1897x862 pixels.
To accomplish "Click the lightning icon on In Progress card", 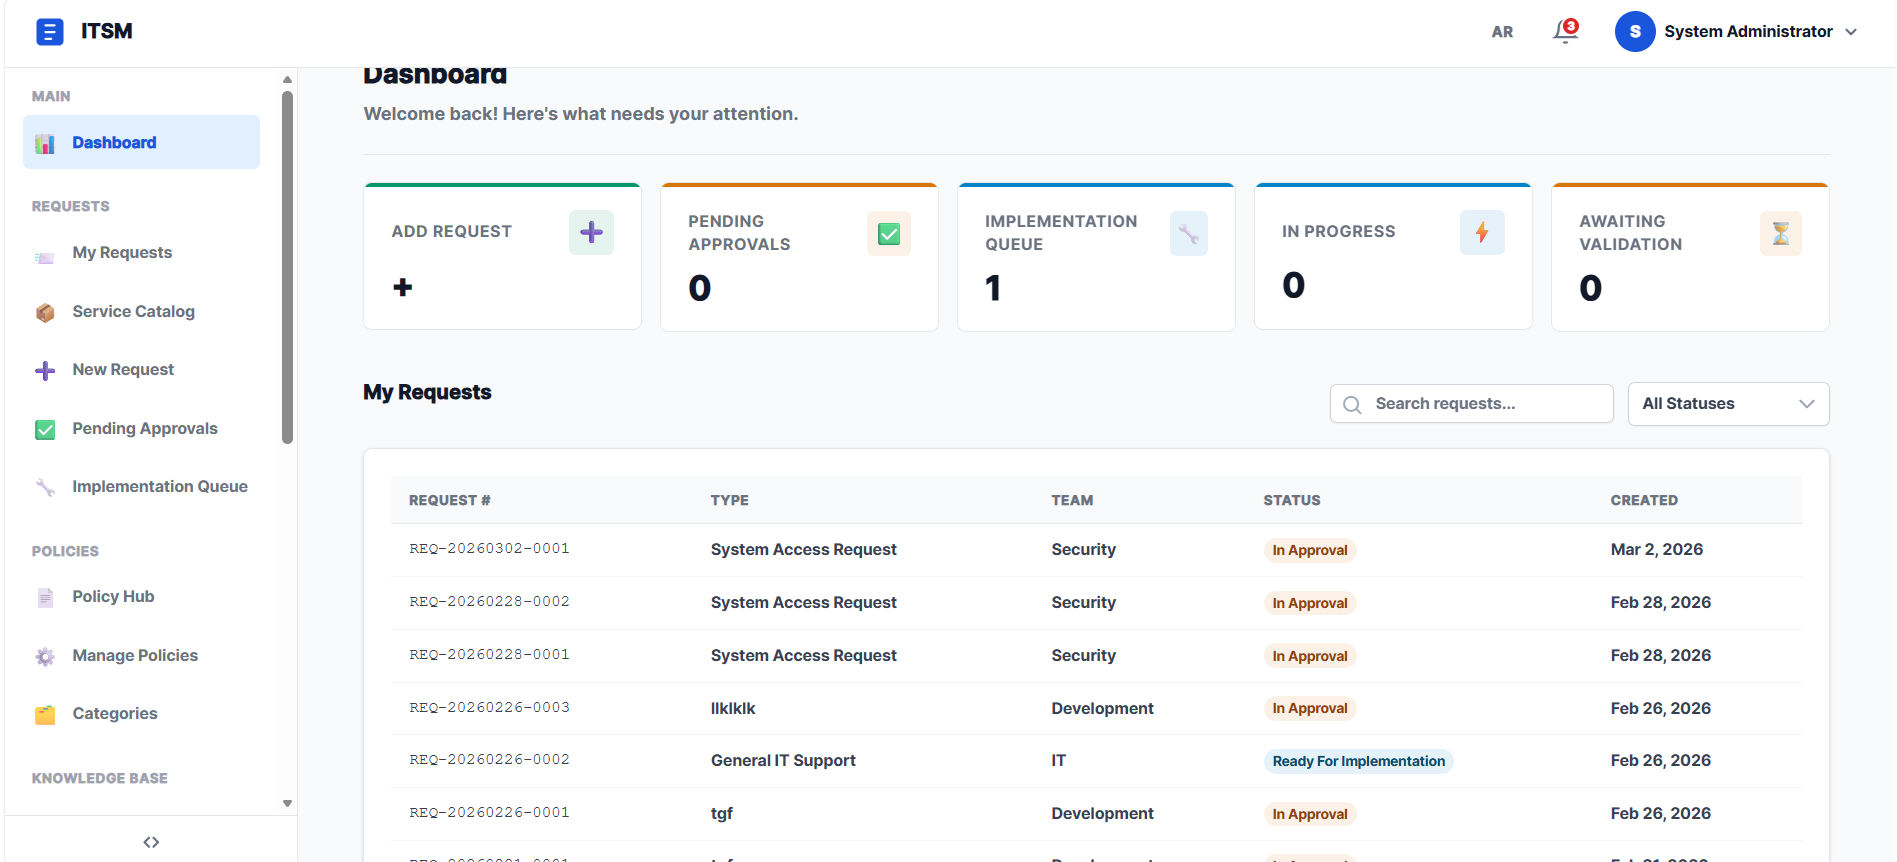I will 1482,232.
